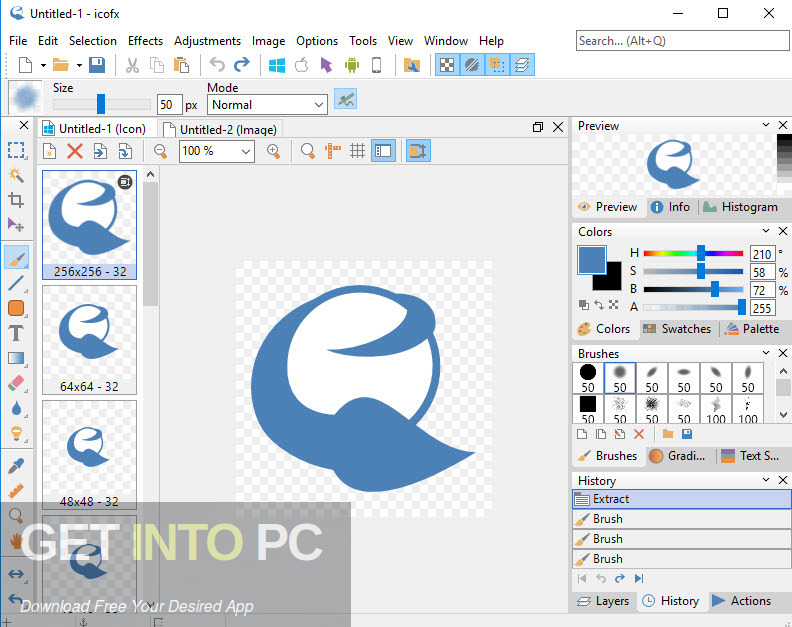Image resolution: width=792 pixels, height=627 pixels.
Task: Switch to the Swatches tab
Action: click(x=677, y=329)
